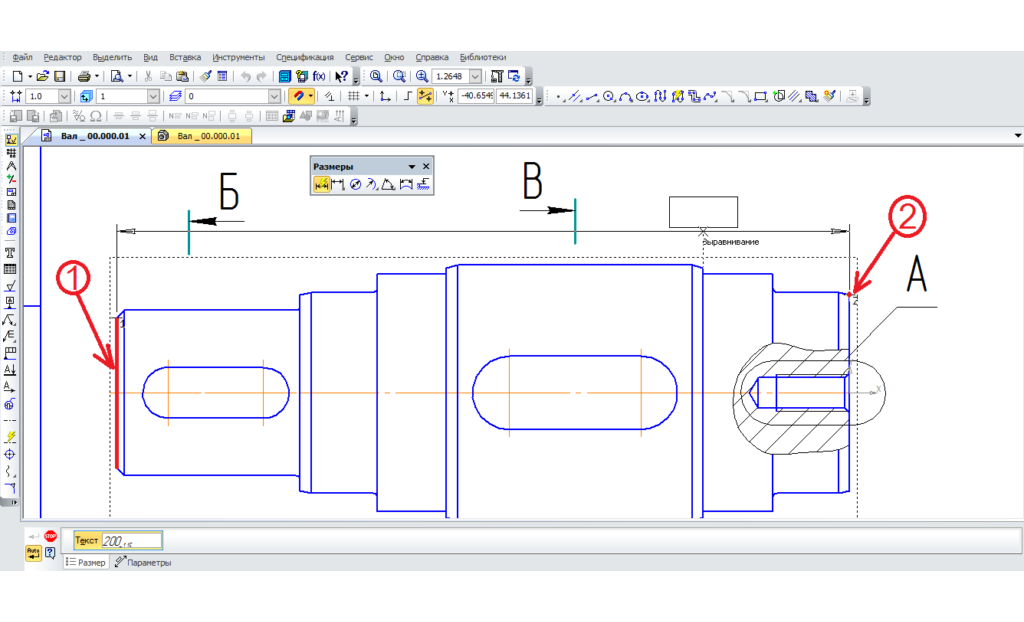Select the diameter dimension icon in Размеры panel

tap(355, 184)
